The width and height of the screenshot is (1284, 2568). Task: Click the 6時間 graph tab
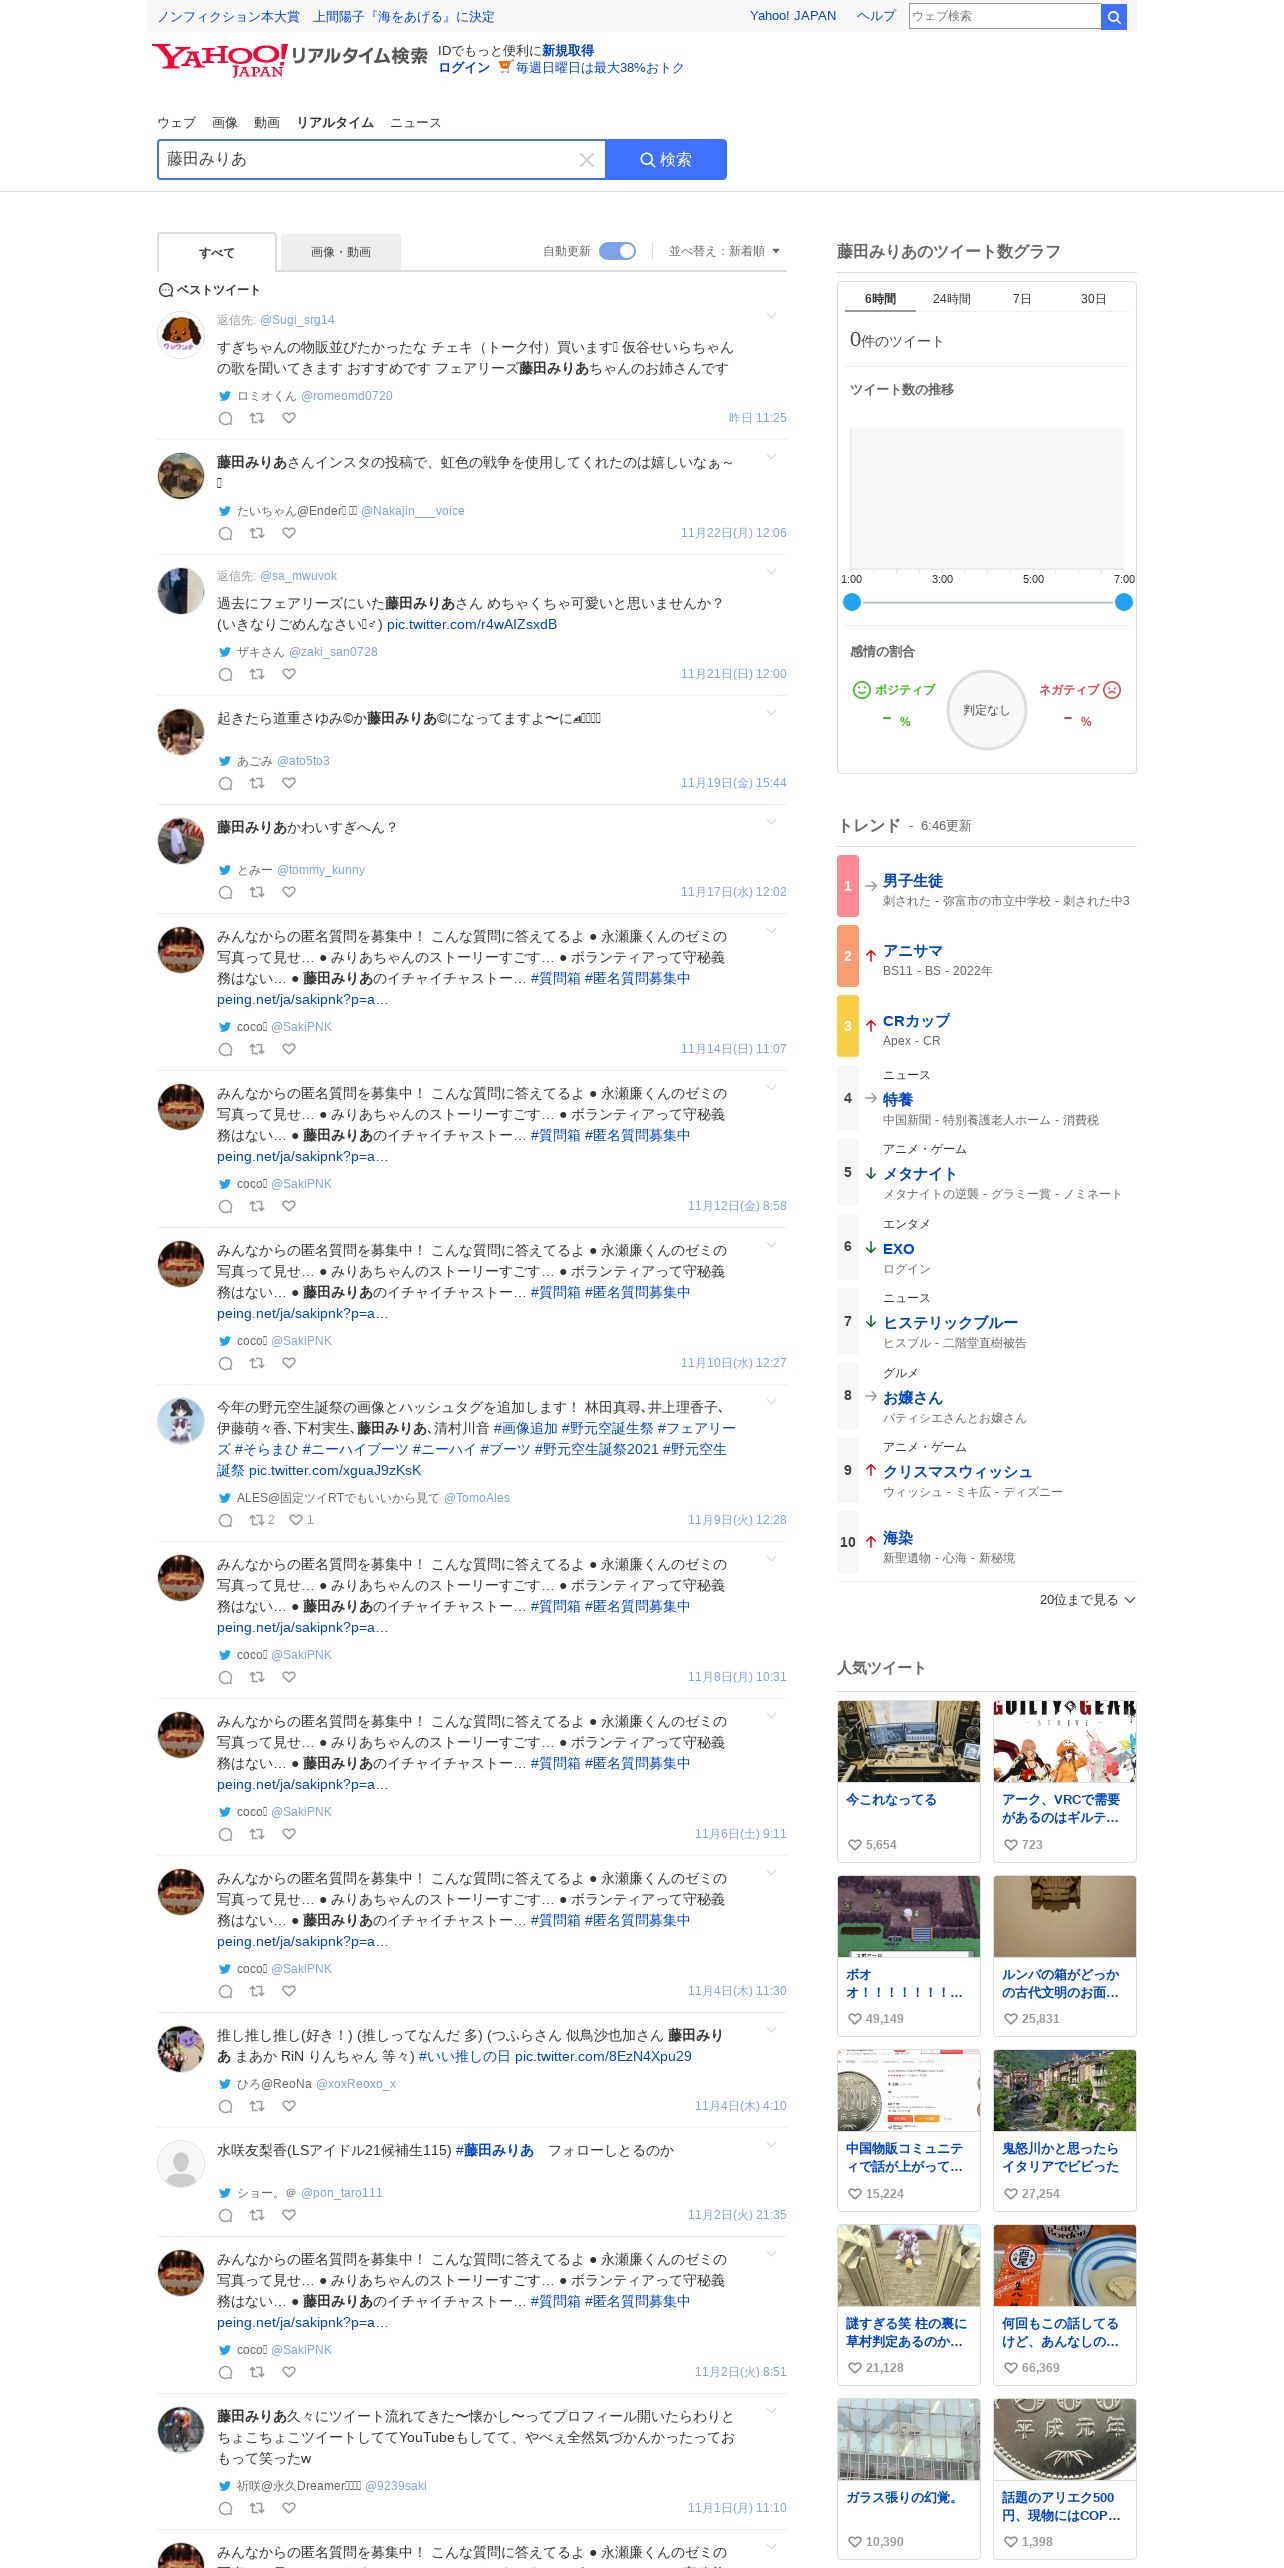(x=880, y=299)
